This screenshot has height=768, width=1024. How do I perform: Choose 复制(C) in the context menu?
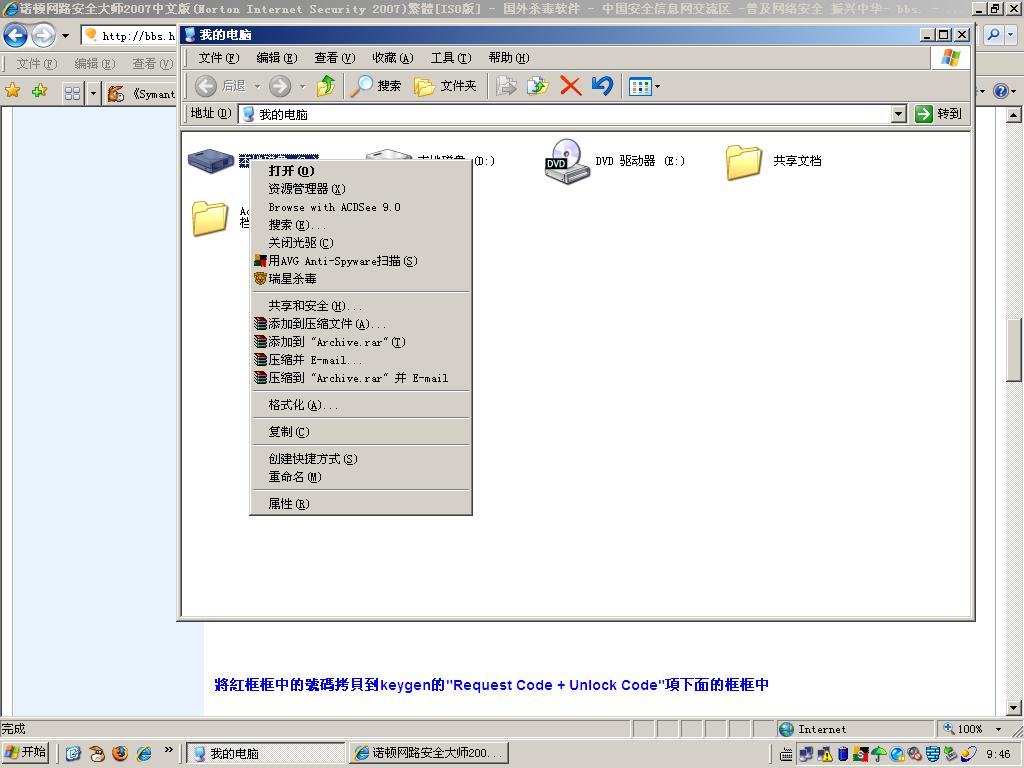click(x=360, y=432)
